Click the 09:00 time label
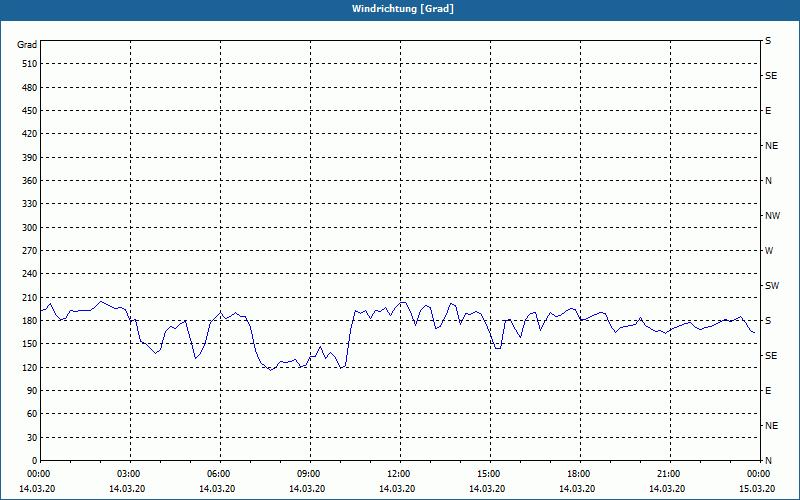800x500 pixels. tap(310, 474)
